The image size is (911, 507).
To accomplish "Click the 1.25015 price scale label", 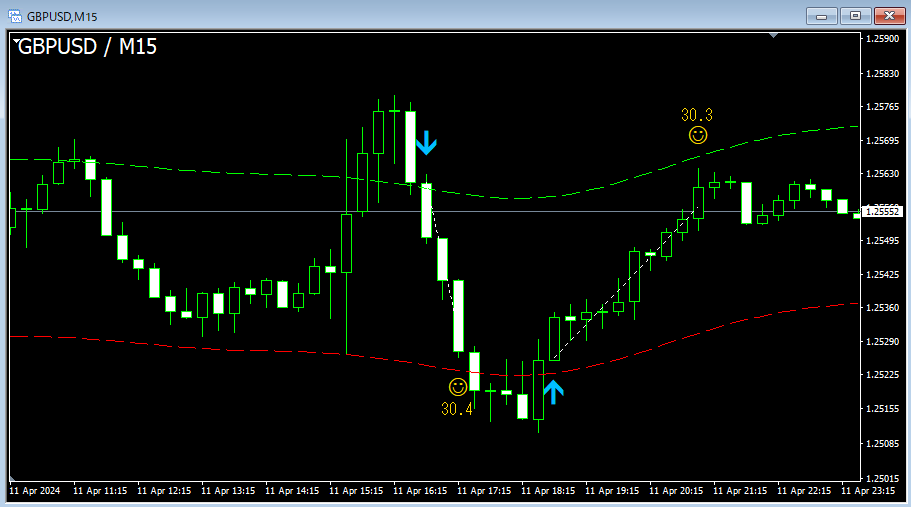I will click(x=882, y=479).
